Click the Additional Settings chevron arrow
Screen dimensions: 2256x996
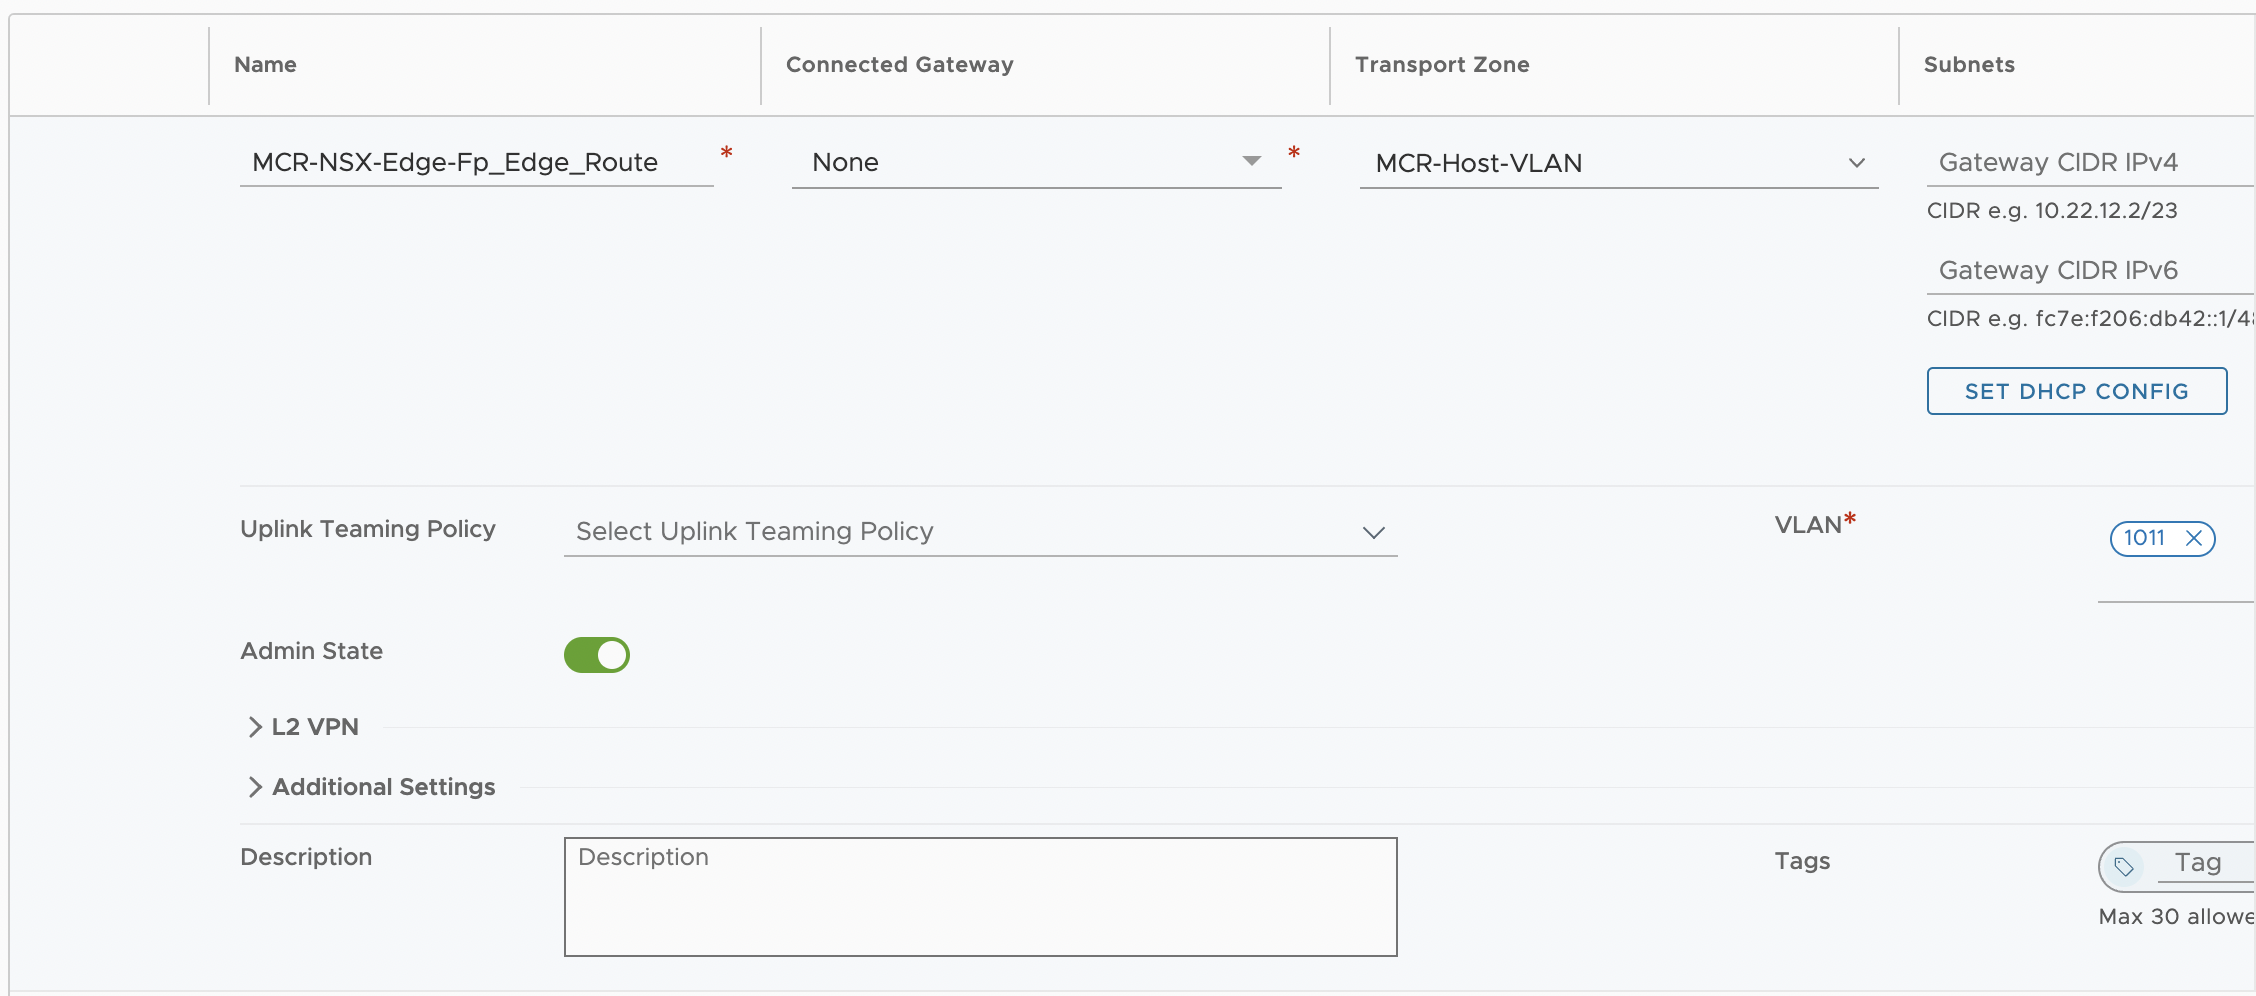[x=255, y=787]
